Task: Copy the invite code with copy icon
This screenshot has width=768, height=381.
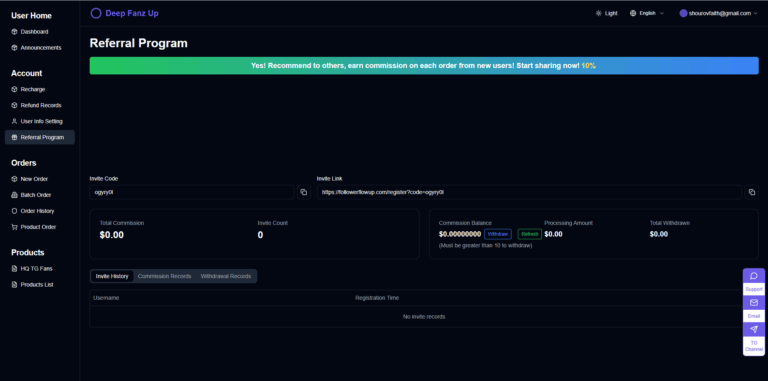Action: 304,192
